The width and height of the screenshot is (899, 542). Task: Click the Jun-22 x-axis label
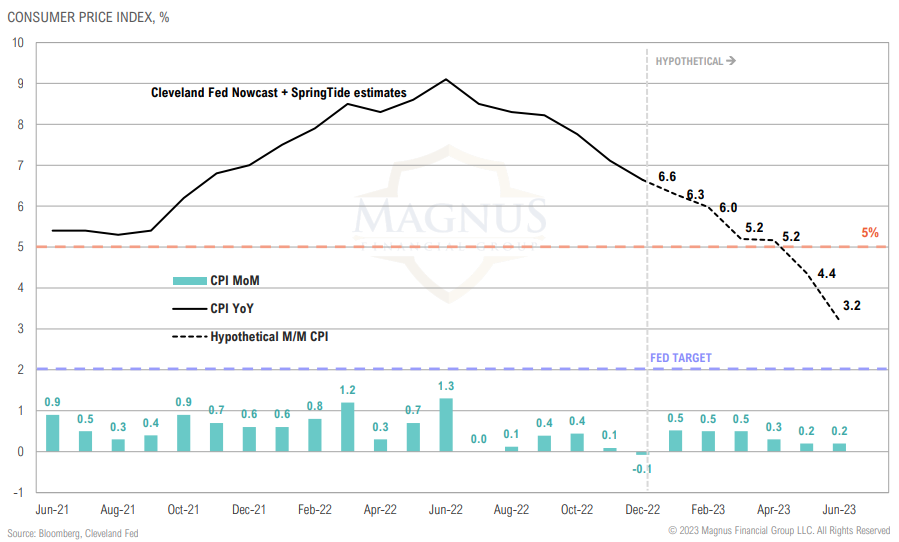445,509
